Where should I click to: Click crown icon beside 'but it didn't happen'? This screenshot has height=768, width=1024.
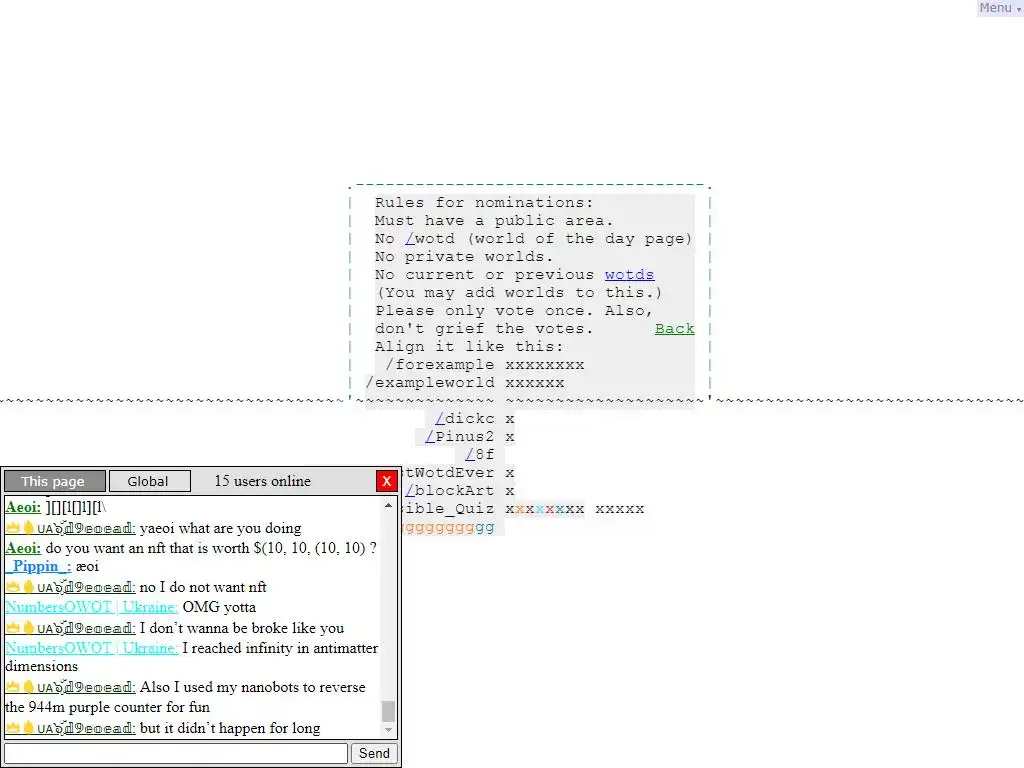point(12,728)
